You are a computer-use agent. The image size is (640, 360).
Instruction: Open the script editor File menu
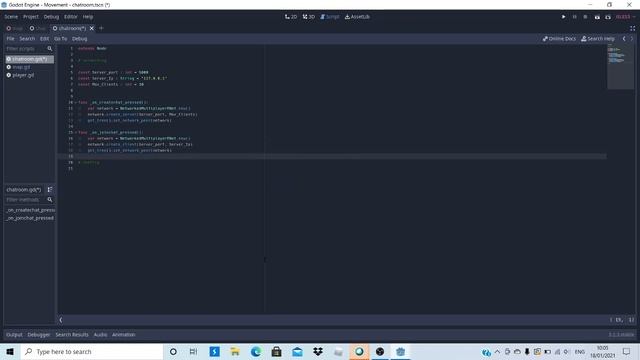tap(10, 39)
